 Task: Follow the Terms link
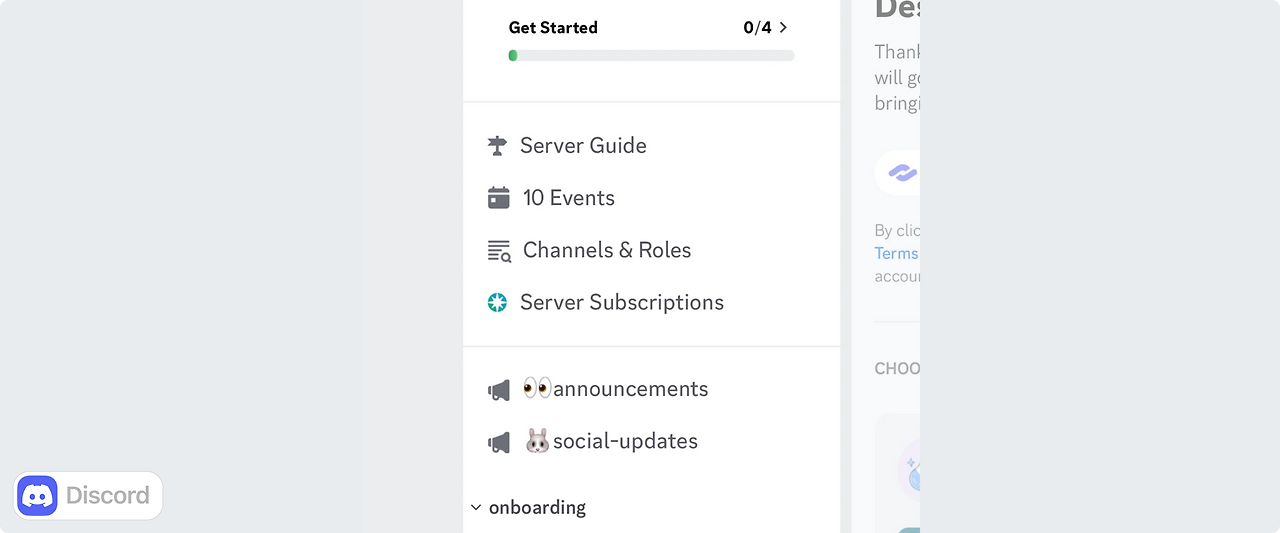tap(896, 254)
